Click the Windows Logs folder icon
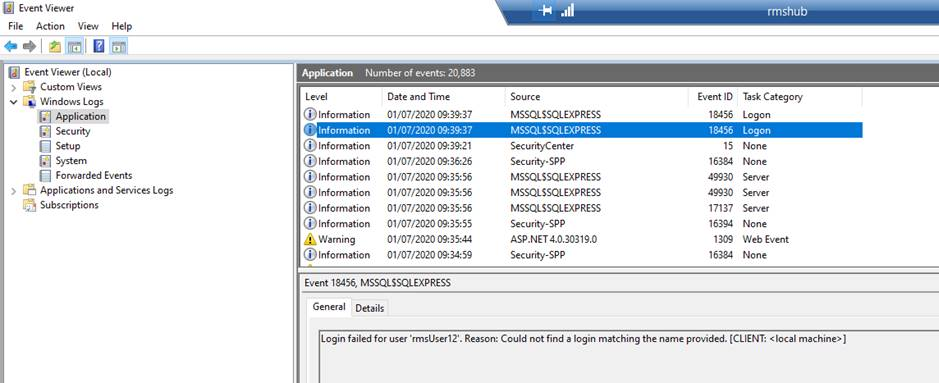This screenshot has width=939, height=383. point(29,102)
